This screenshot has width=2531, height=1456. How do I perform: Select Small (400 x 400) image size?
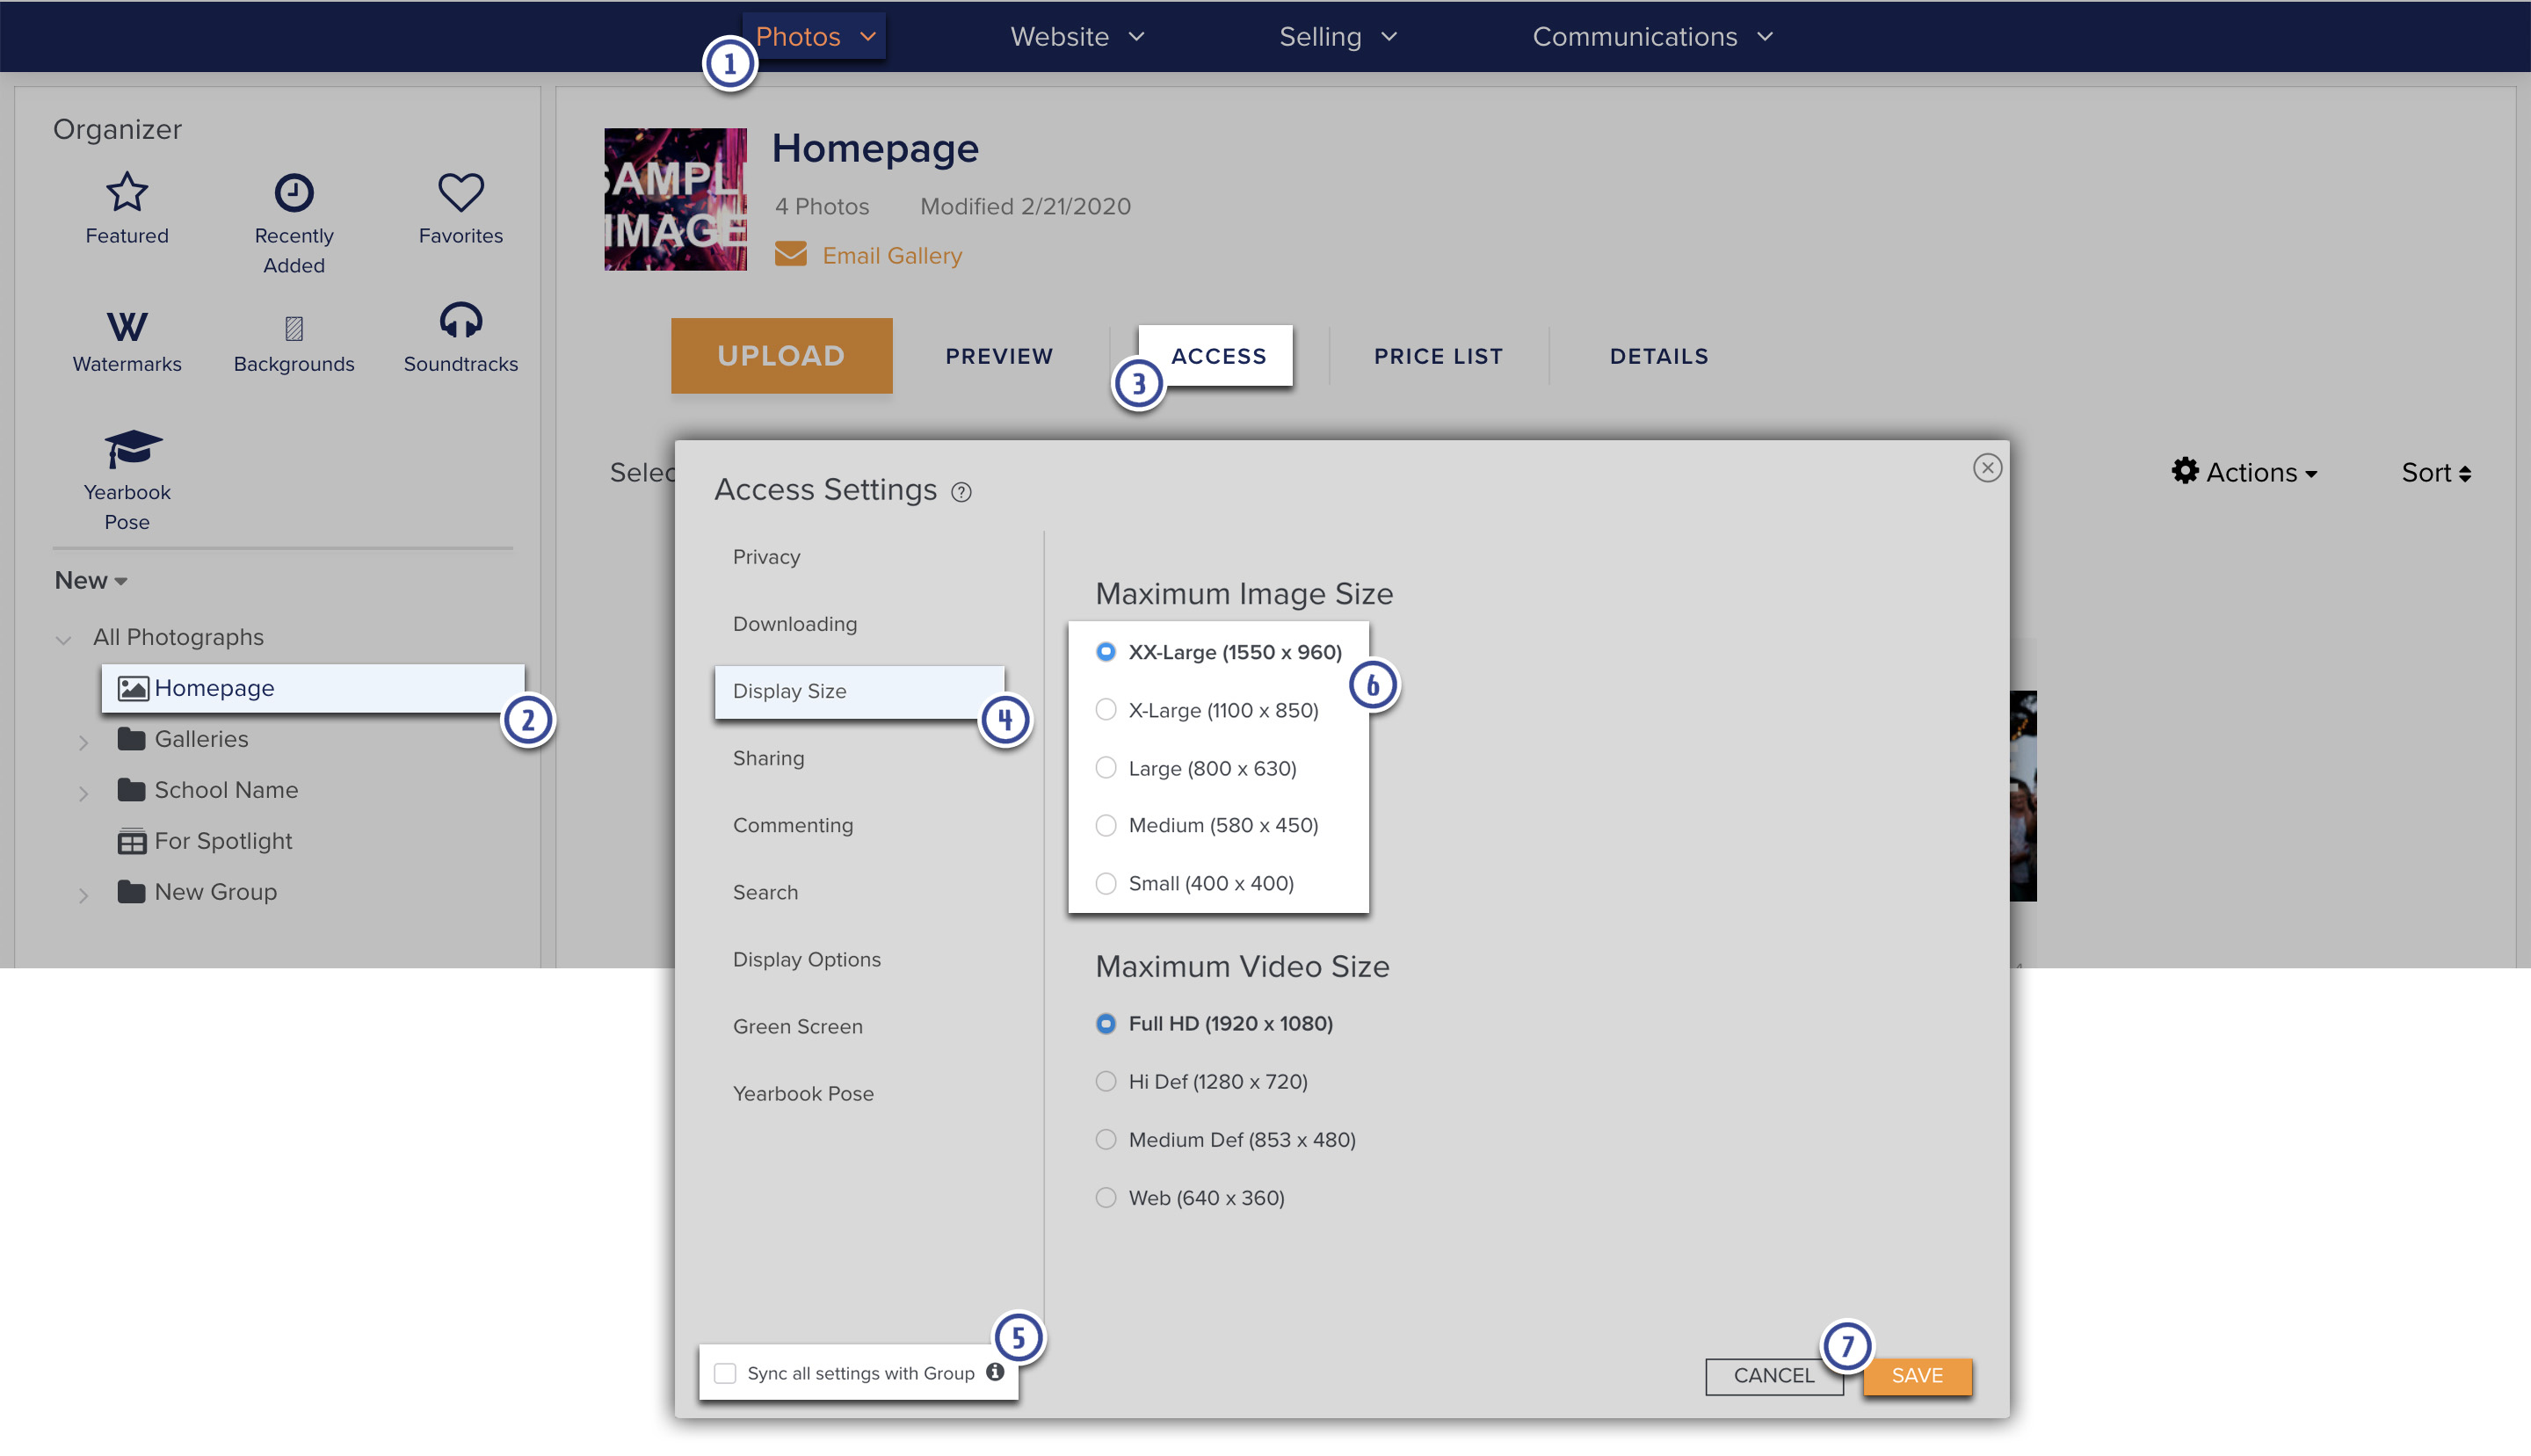coord(1105,883)
